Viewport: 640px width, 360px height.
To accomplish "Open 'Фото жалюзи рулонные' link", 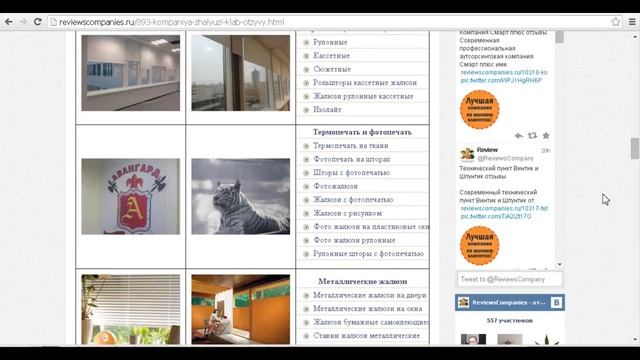I will (354, 240).
